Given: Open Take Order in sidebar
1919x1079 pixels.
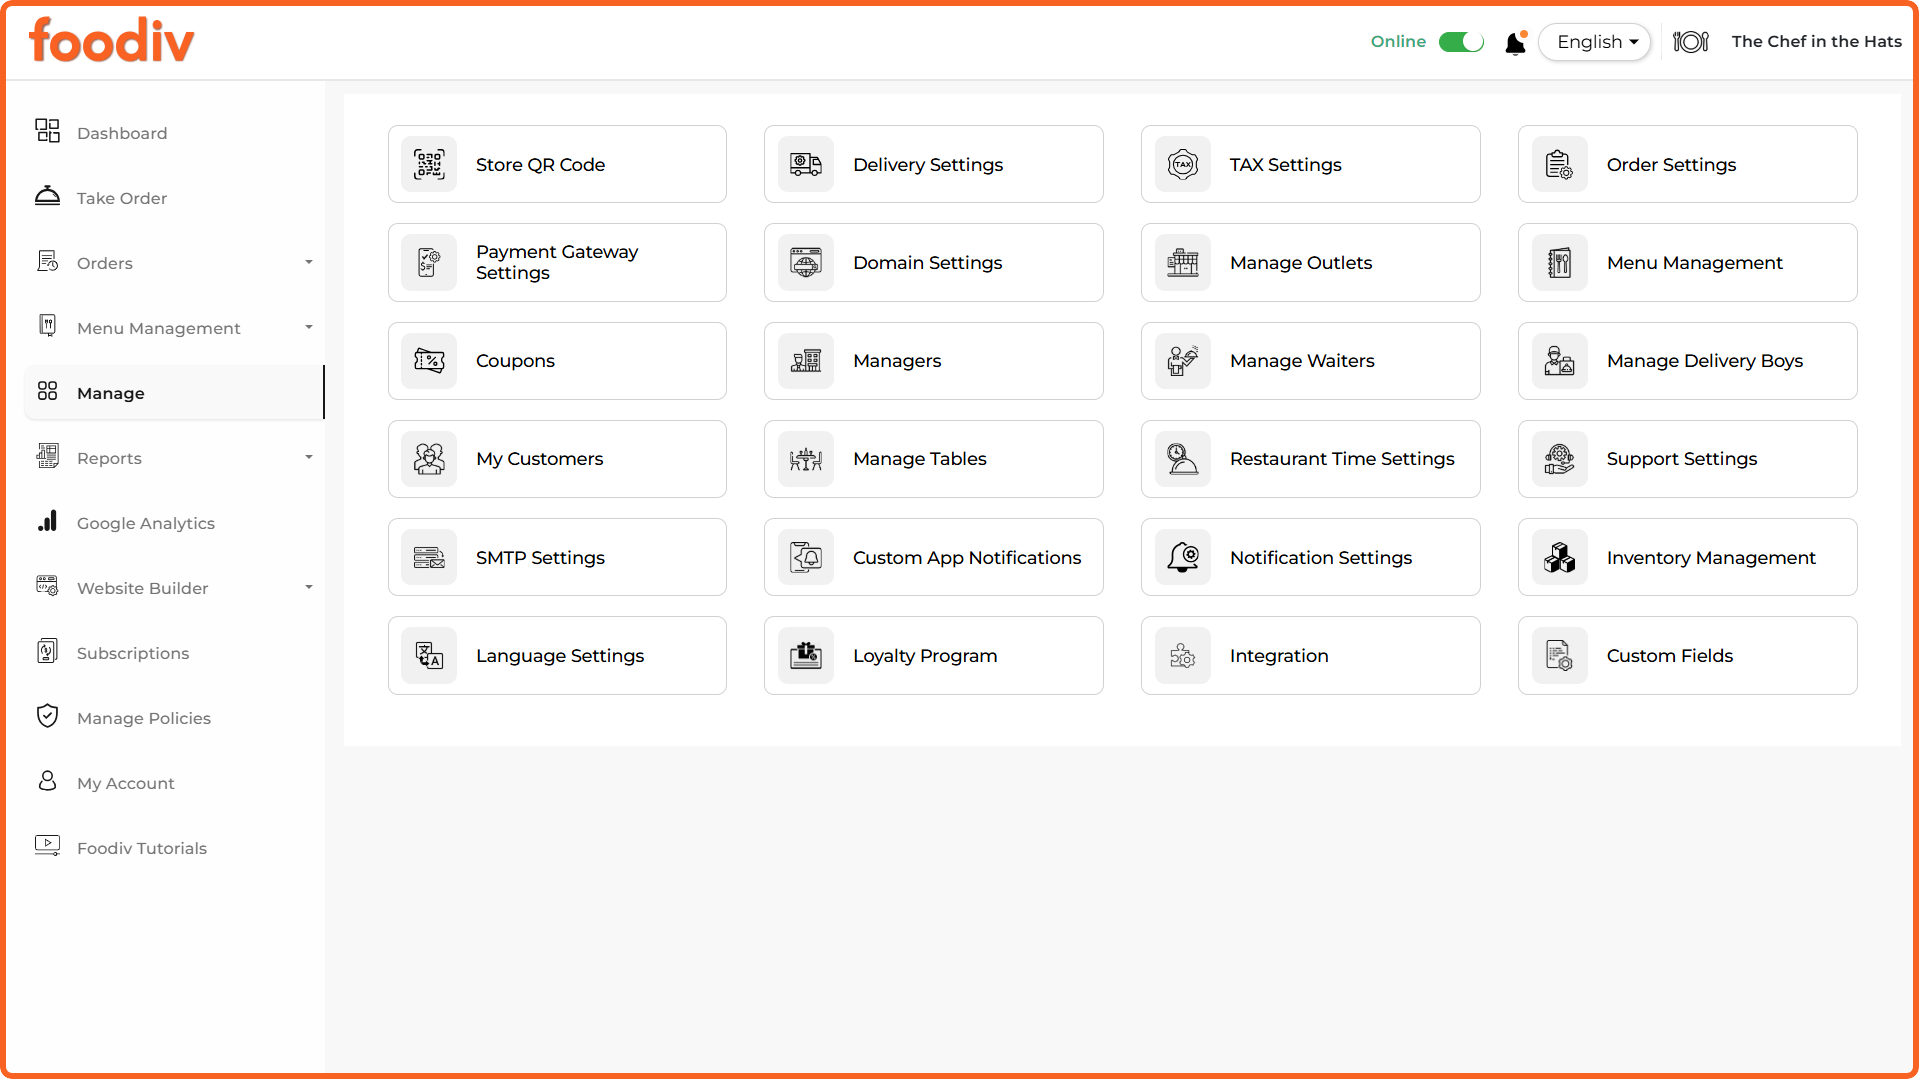Looking at the screenshot, I should pyautogui.click(x=174, y=198).
